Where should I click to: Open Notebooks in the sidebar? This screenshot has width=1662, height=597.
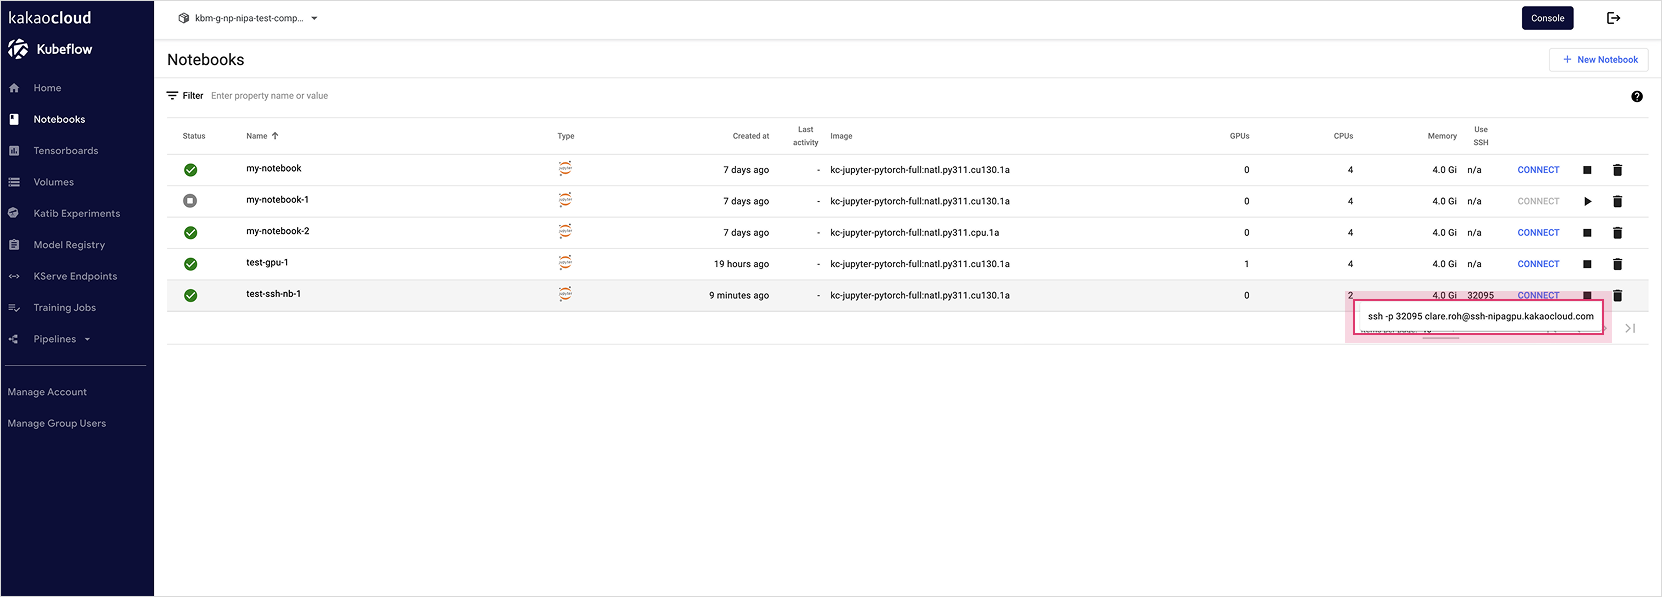[59, 119]
